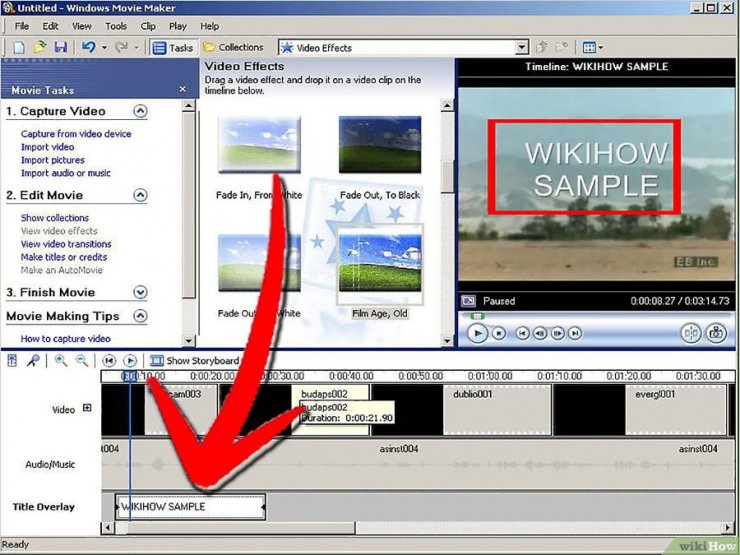Click How to capture video link

[66, 339]
